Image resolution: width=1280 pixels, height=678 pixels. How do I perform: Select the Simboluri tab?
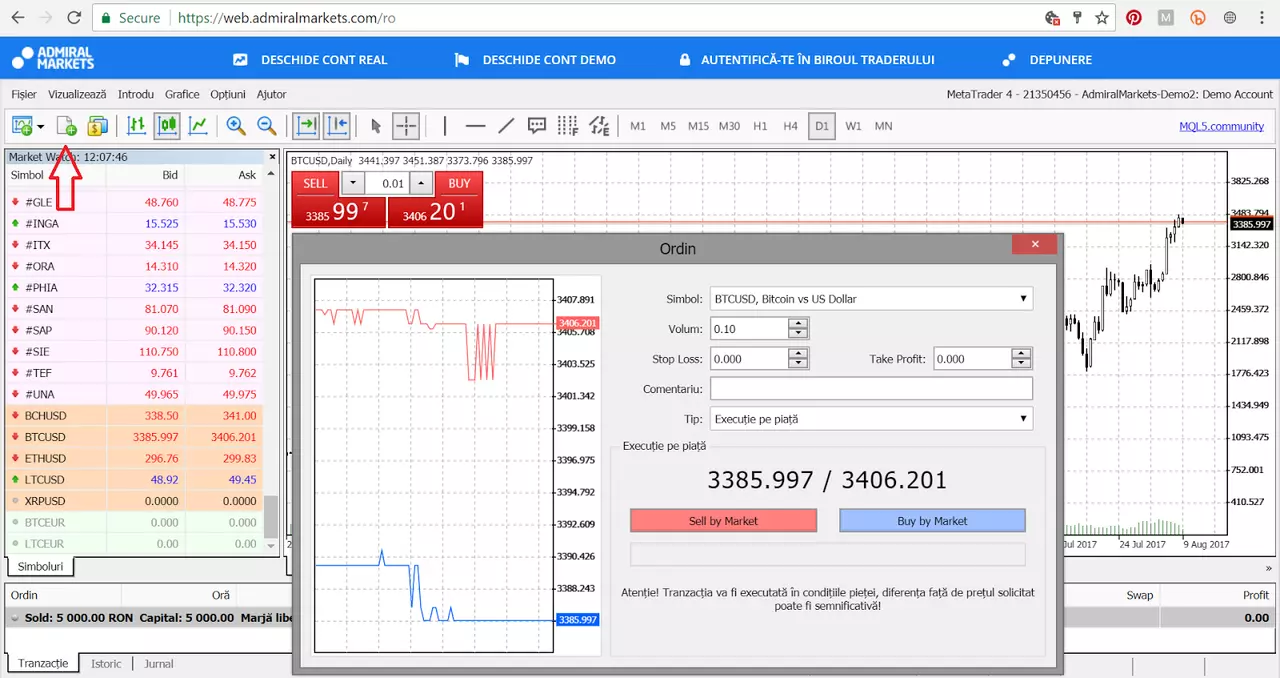click(41, 567)
